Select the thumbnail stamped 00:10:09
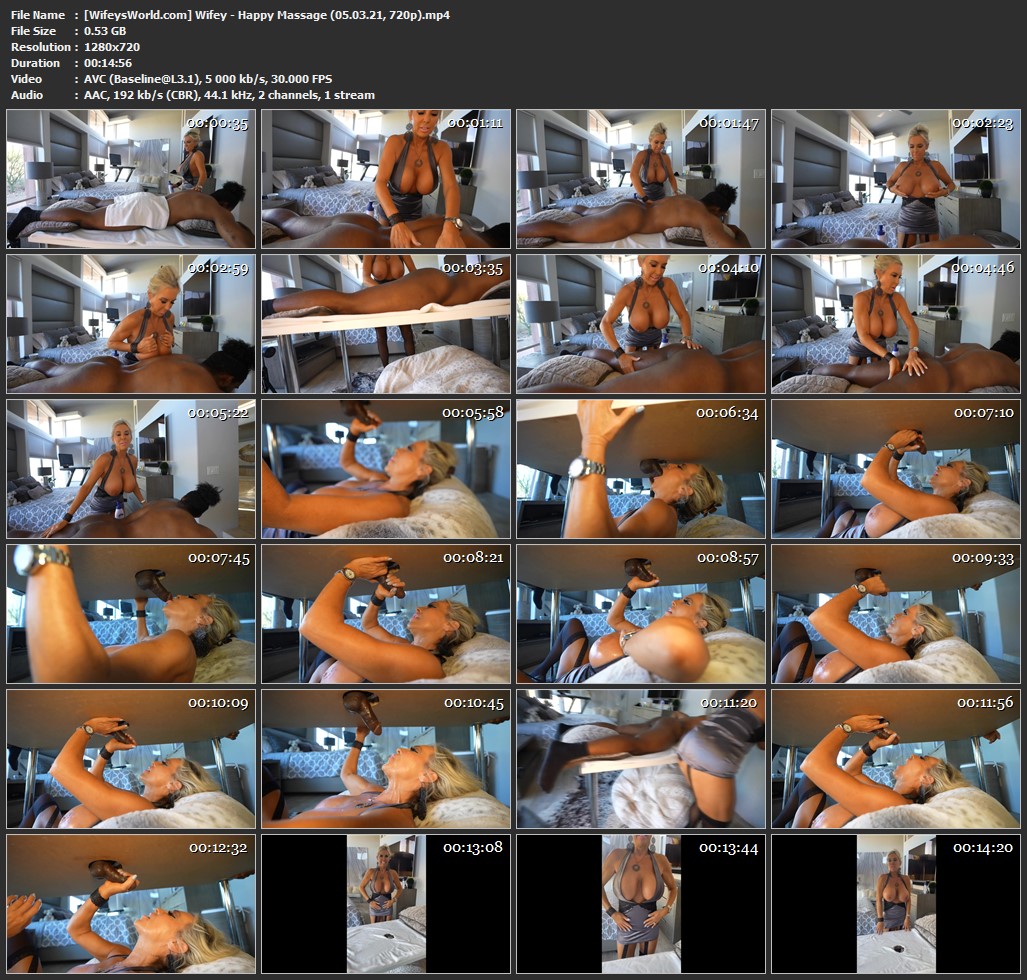The height and width of the screenshot is (980, 1027). [131, 759]
